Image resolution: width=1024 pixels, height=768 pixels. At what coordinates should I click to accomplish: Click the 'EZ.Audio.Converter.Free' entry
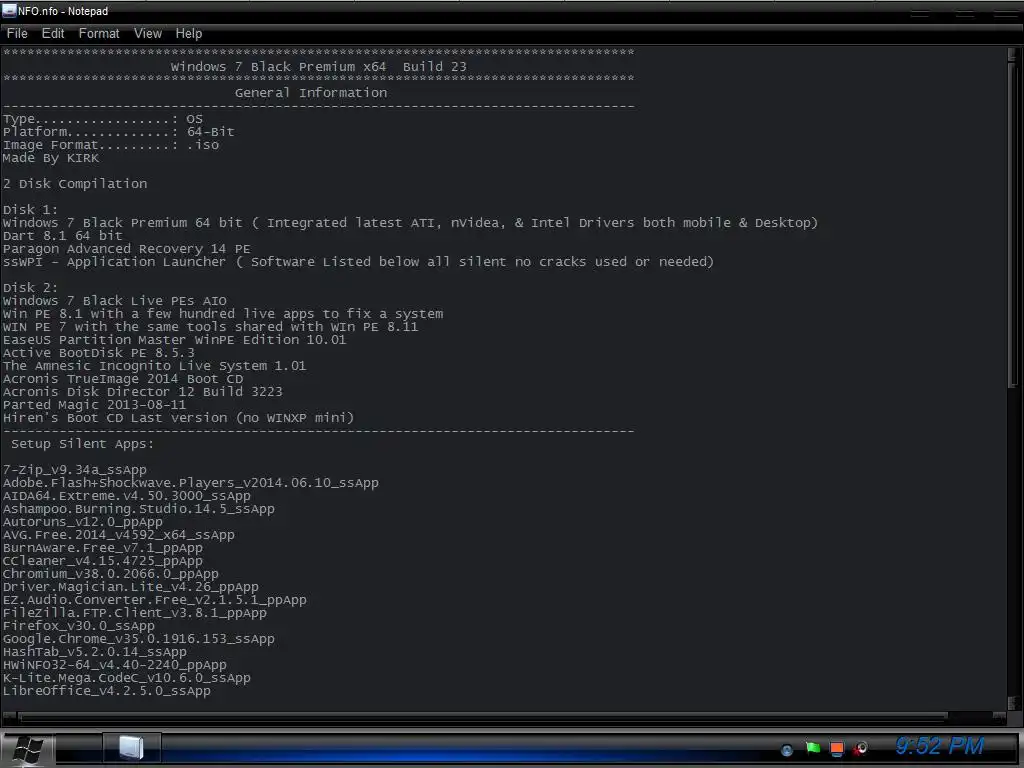[x=155, y=600]
